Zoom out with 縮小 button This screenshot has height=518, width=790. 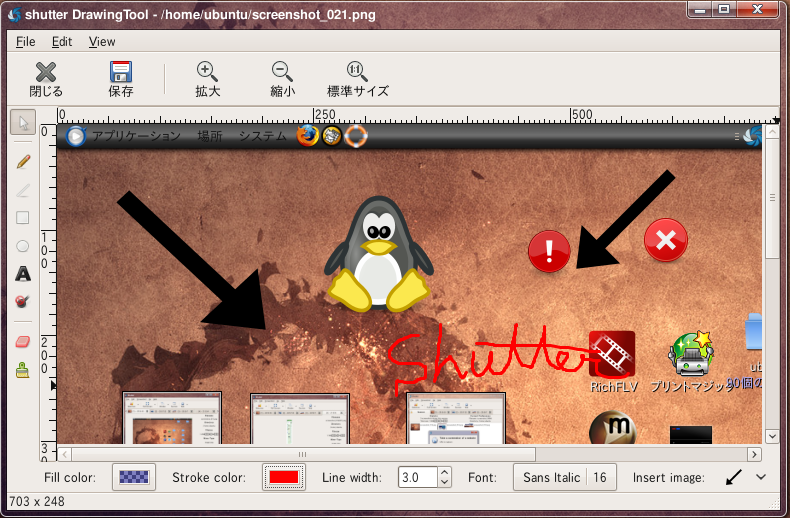pyautogui.click(x=282, y=79)
